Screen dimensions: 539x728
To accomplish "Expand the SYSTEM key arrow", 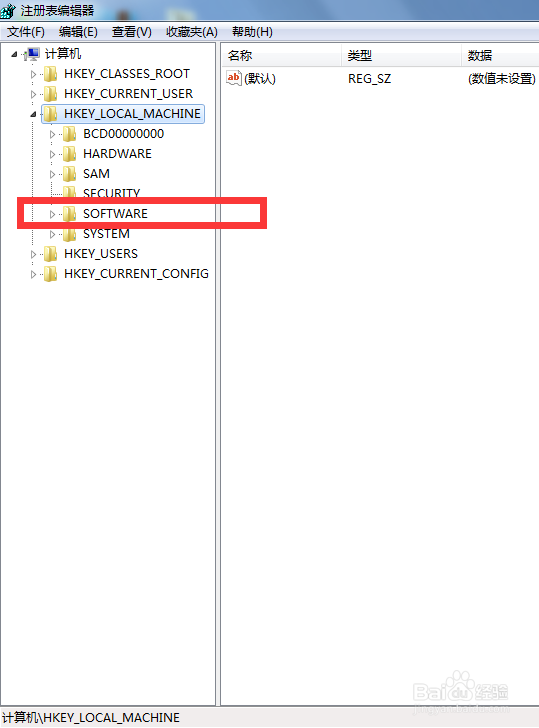I will (52, 234).
